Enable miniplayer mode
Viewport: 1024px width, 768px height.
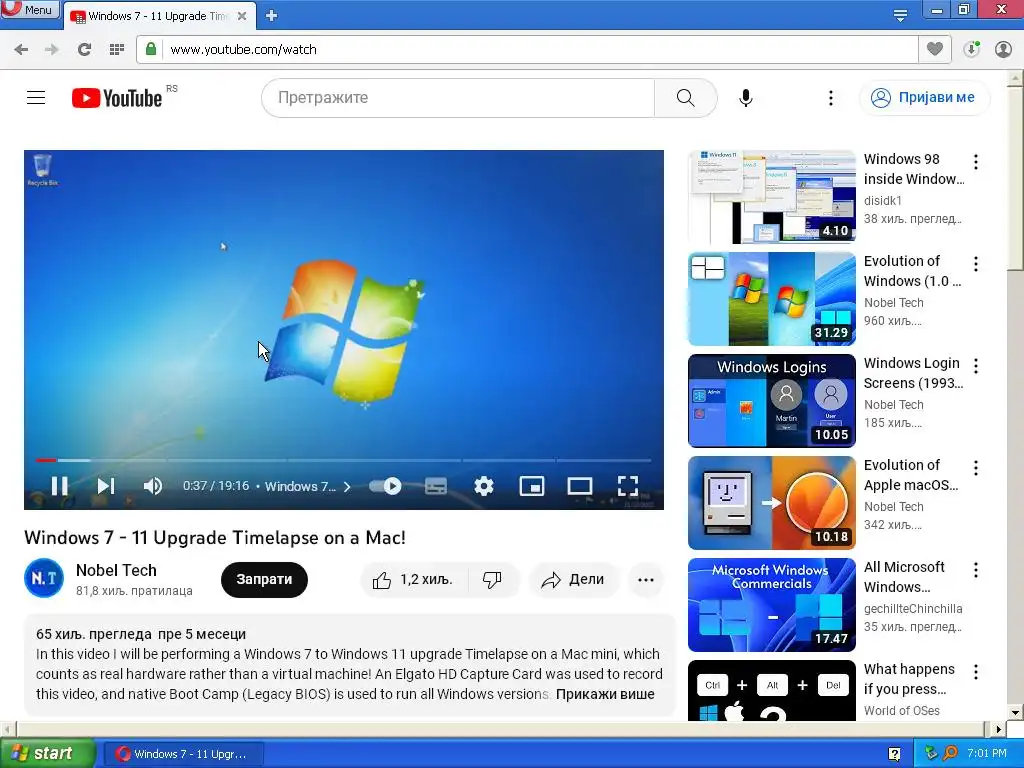[532, 486]
